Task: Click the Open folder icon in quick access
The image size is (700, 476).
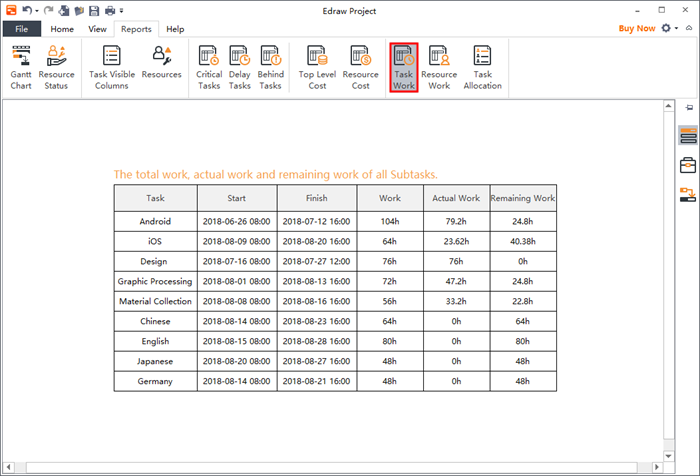Action: [79, 10]
